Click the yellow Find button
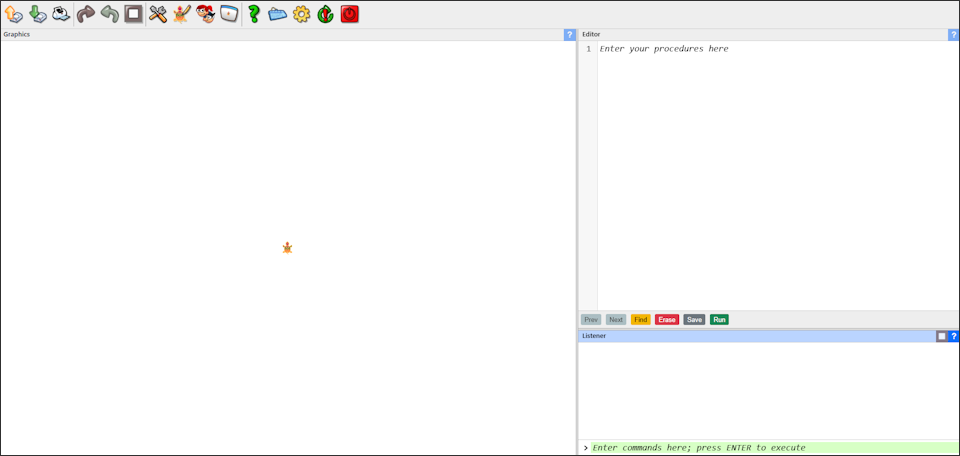 click(x=640, y=320)
